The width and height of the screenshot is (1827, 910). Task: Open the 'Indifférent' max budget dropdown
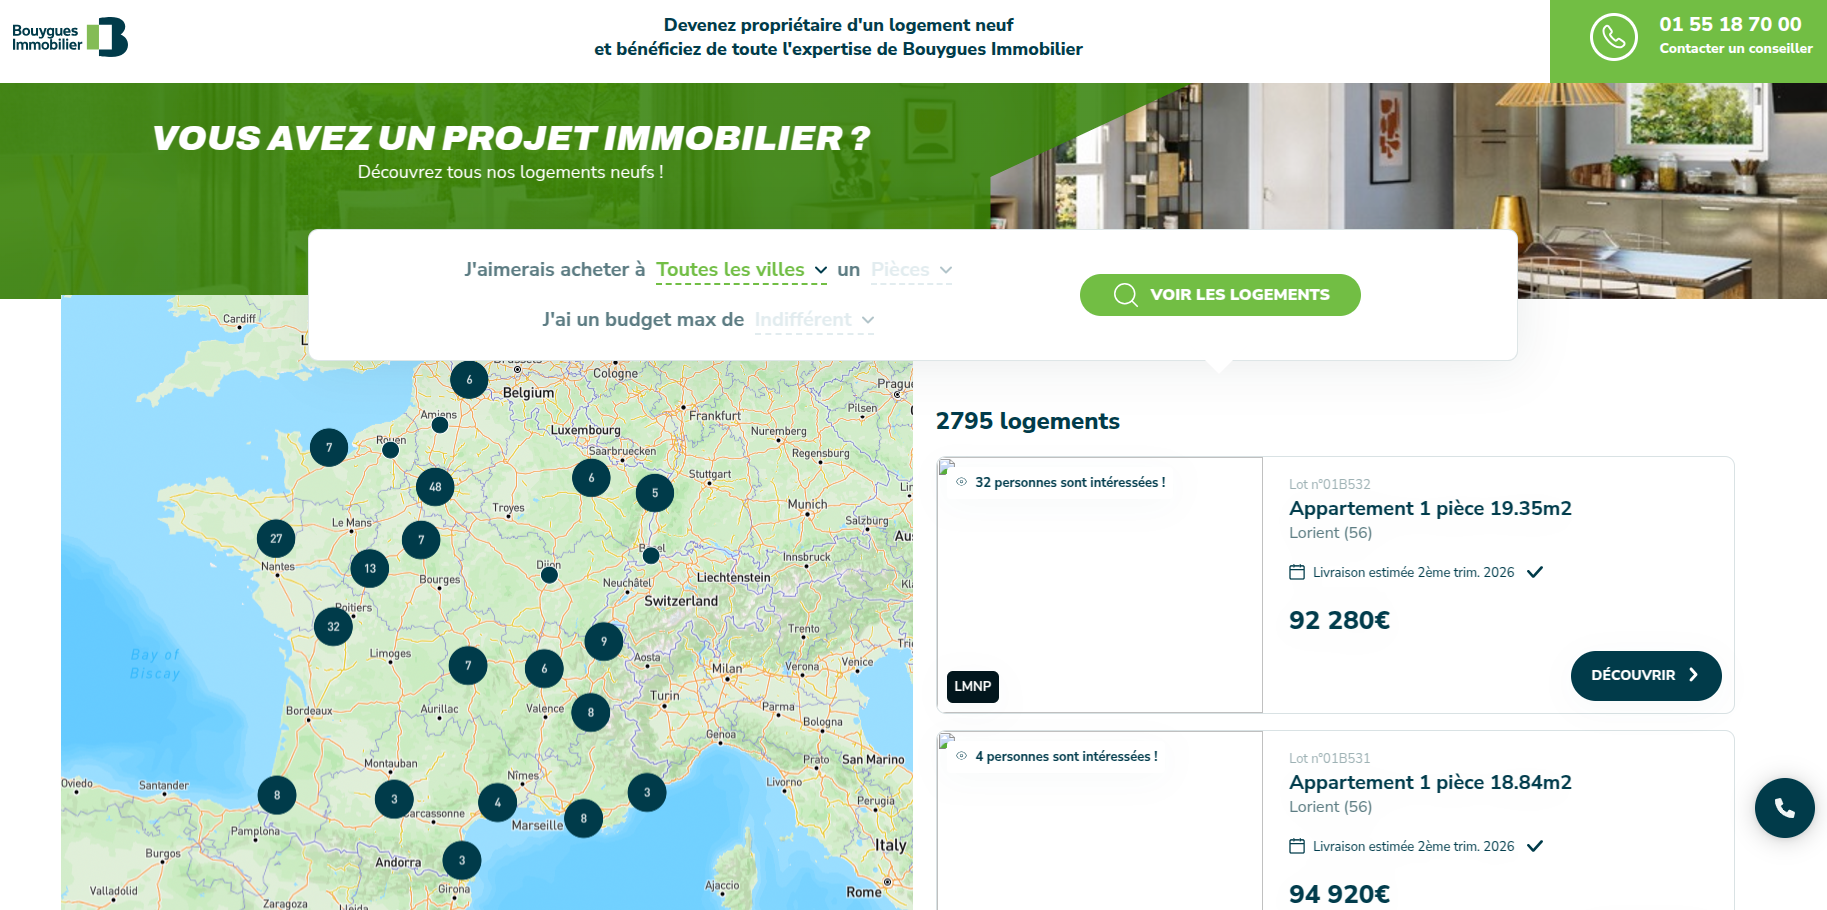[x=814, y=320]
